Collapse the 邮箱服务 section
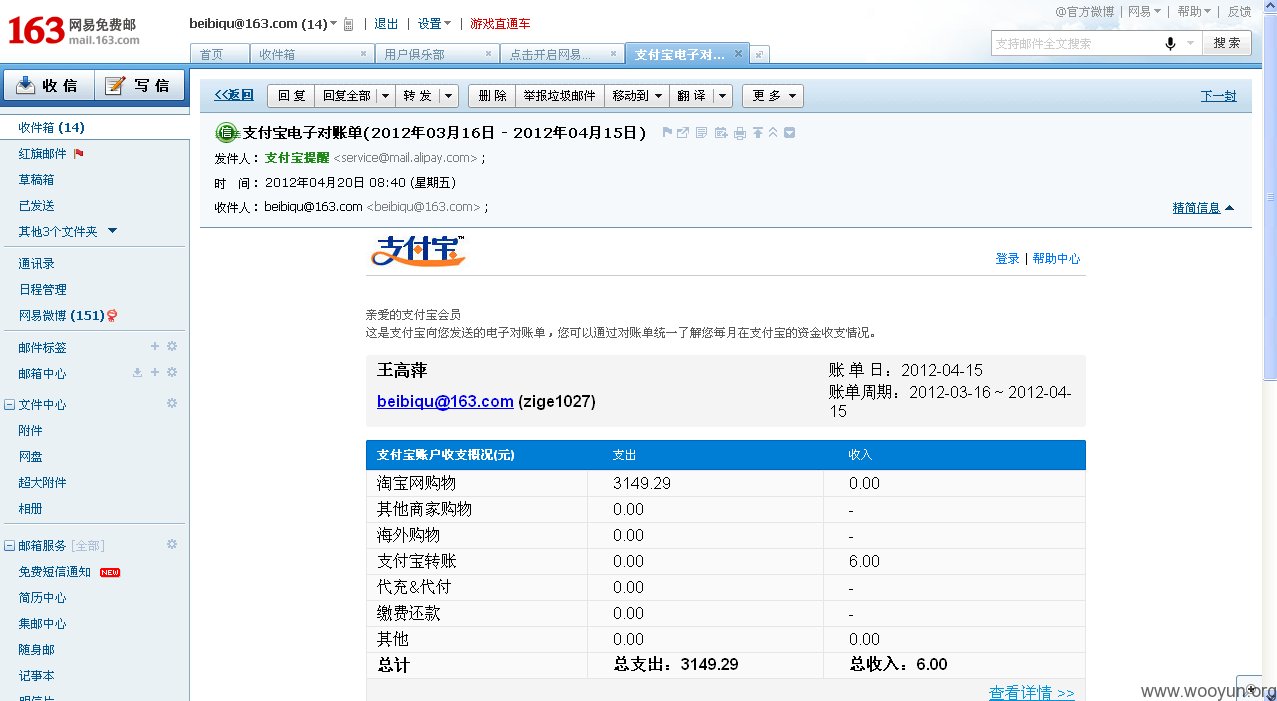The image size is (1277, 701). (x=9, y=546)
